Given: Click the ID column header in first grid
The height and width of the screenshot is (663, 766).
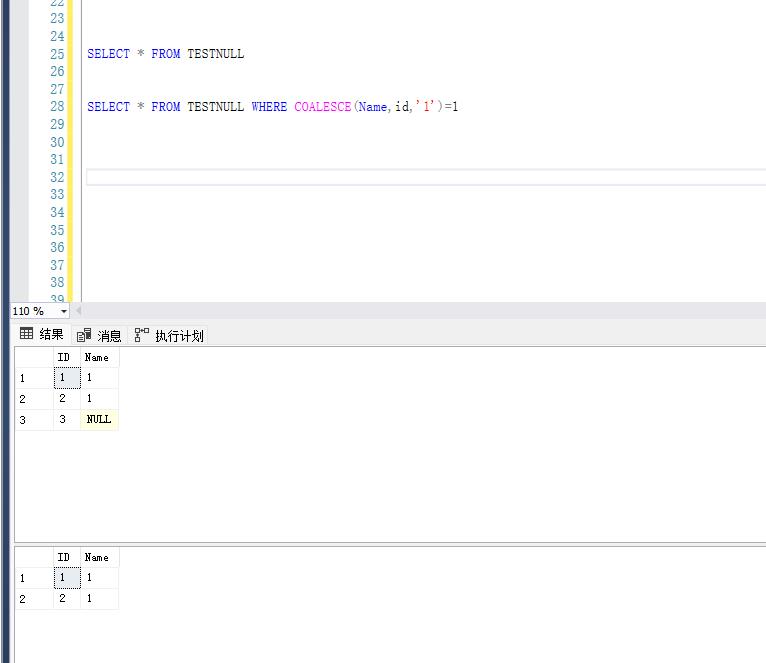Looking at the screenshot, I should click(64, 357).
